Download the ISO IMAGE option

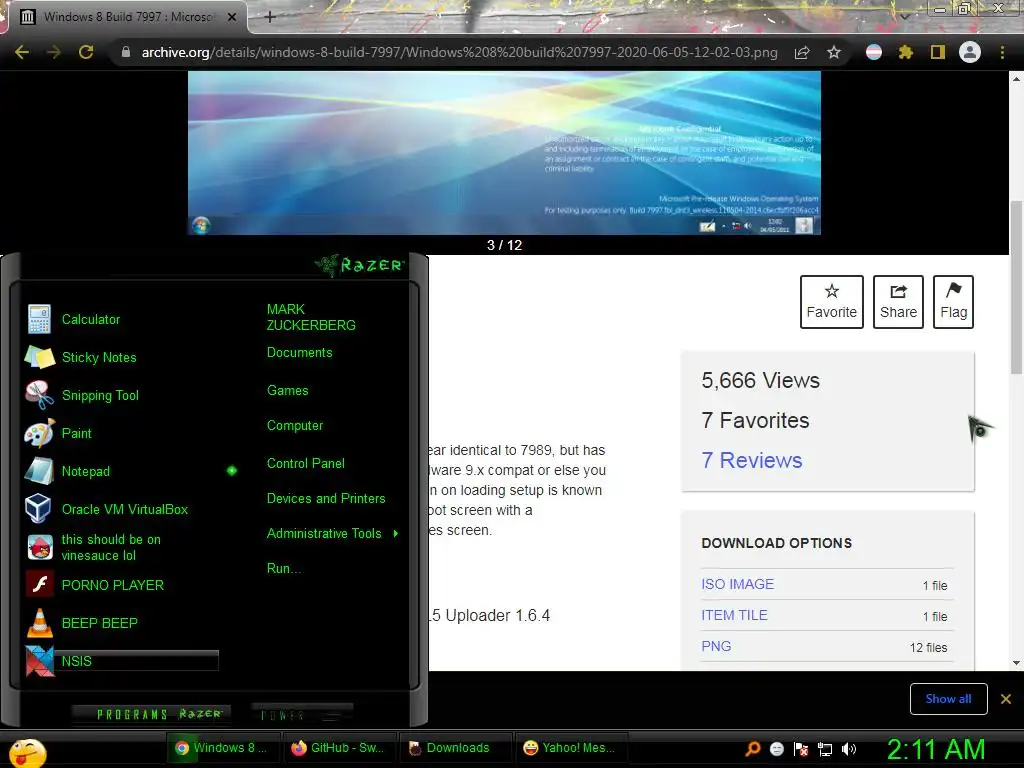(737, 584)
